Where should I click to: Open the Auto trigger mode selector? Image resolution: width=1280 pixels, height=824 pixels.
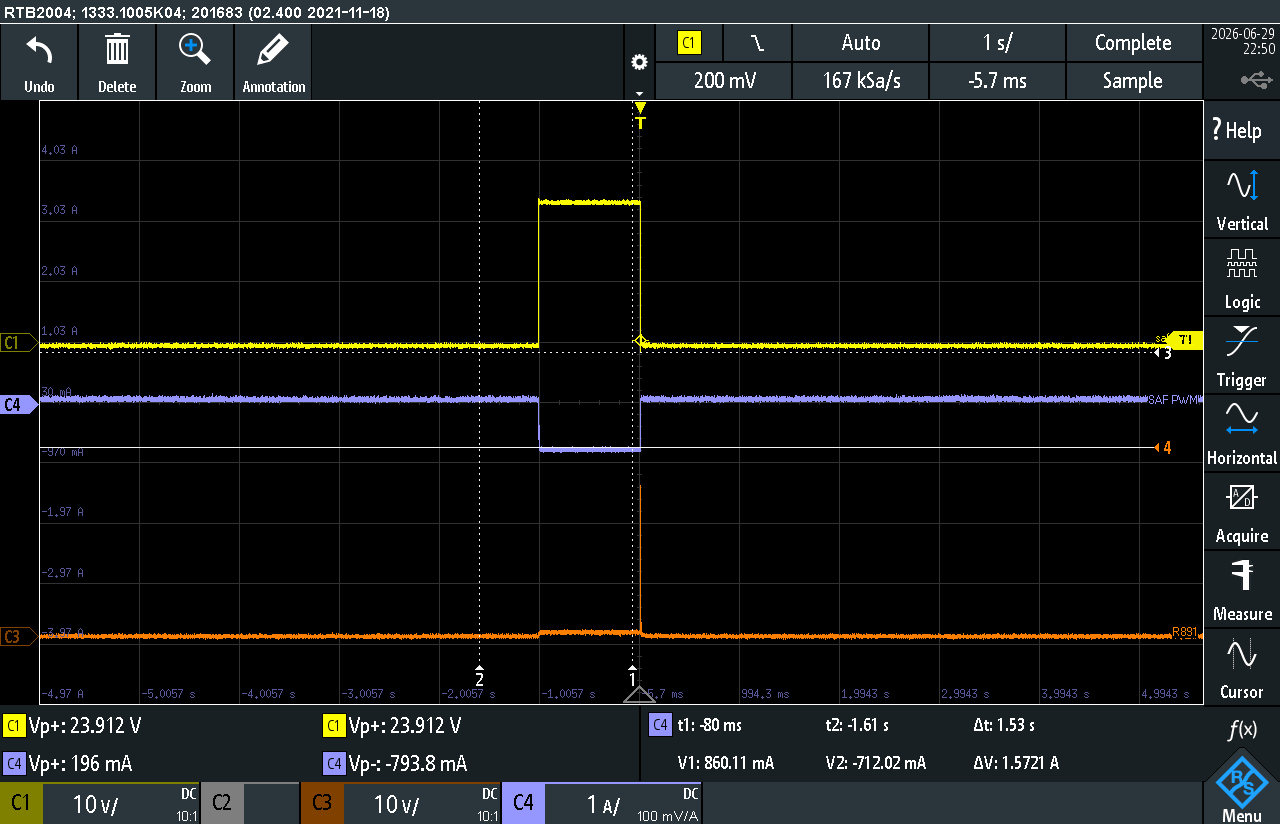coord(860,43)
